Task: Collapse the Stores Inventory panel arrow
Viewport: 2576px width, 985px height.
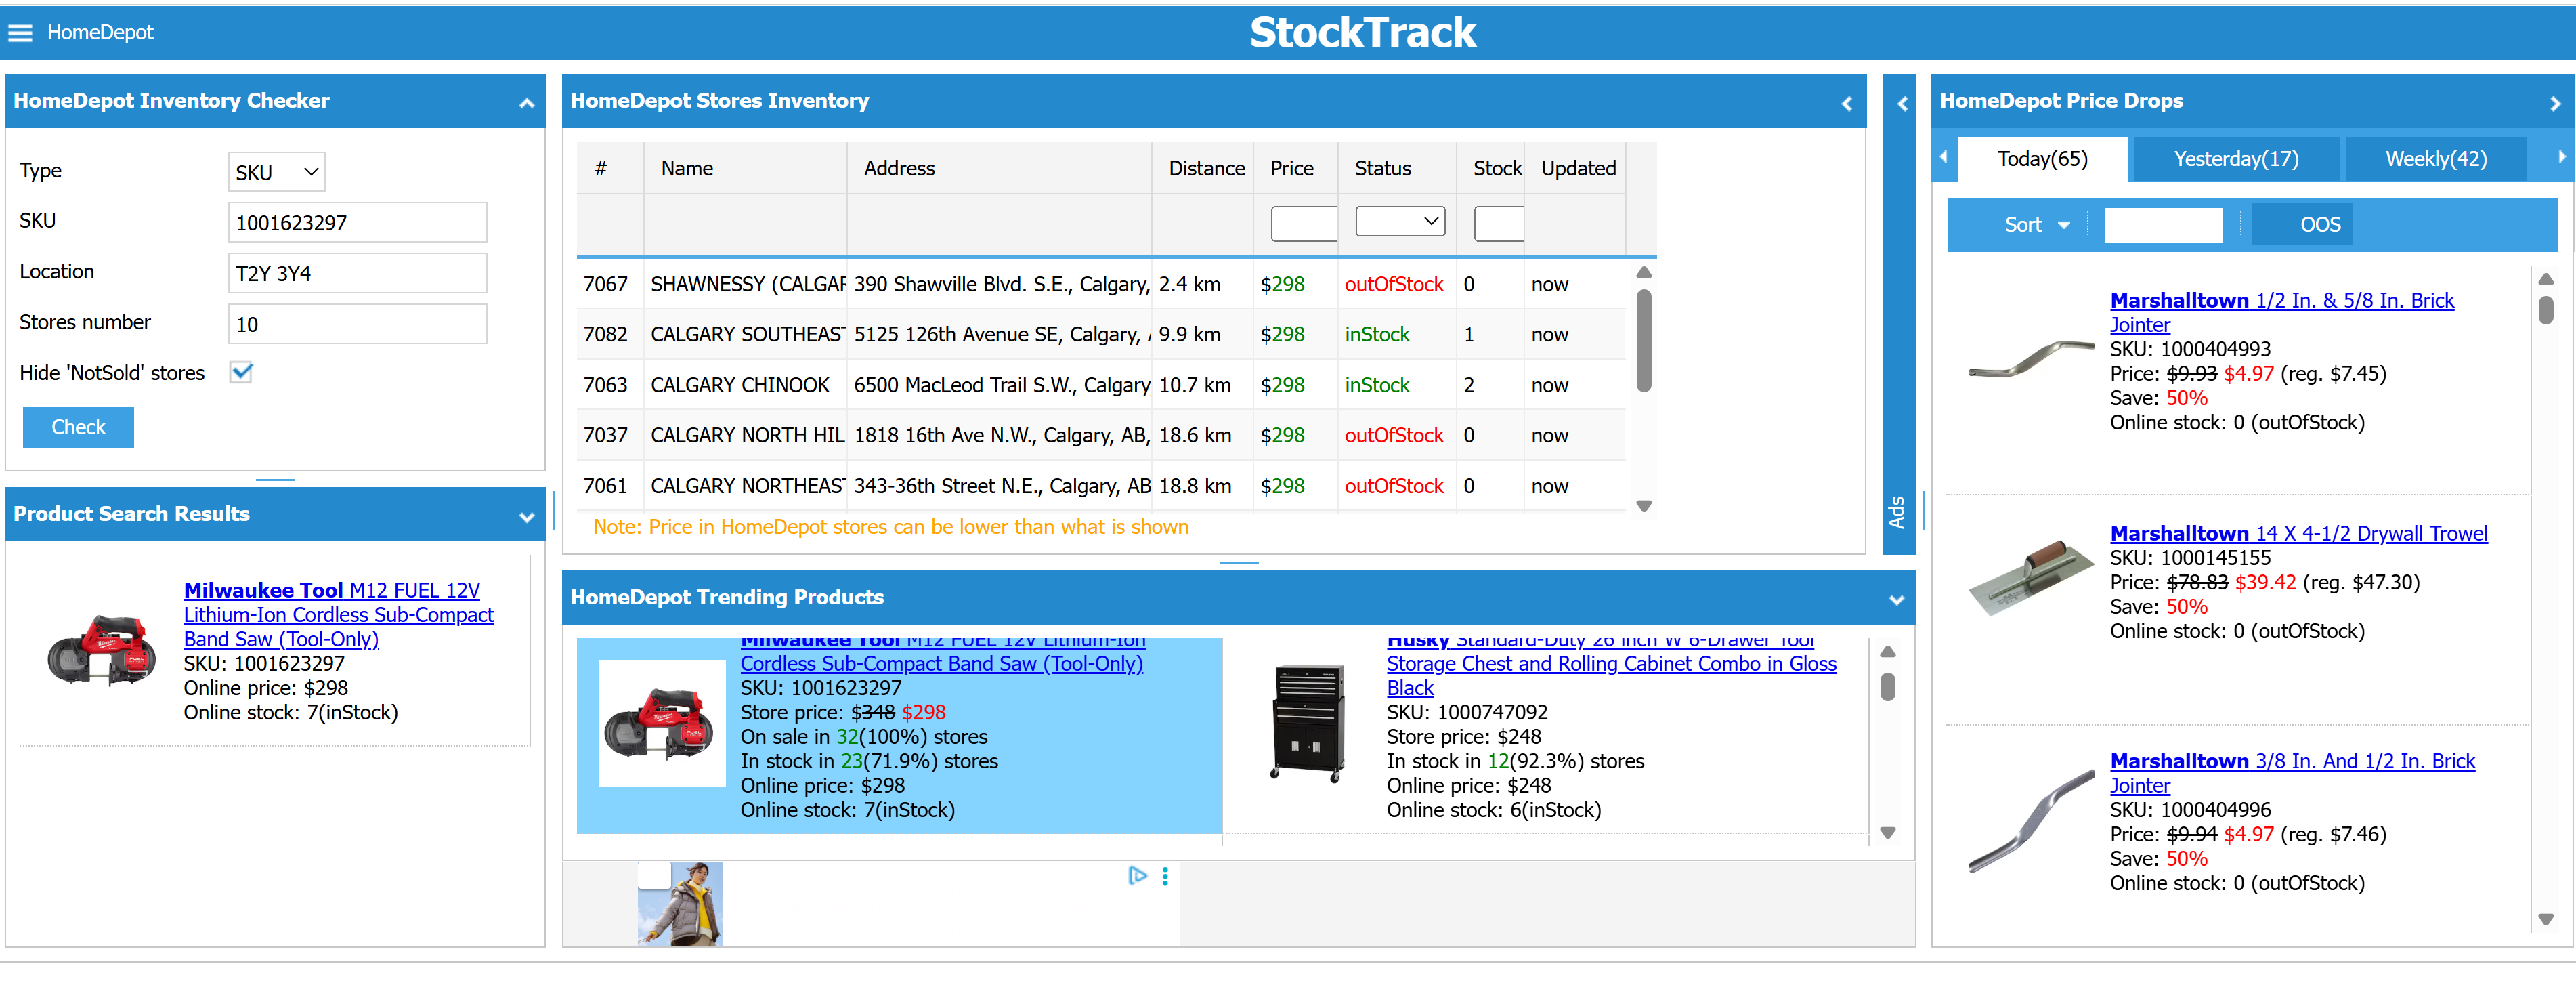Action: [1846, 103]
